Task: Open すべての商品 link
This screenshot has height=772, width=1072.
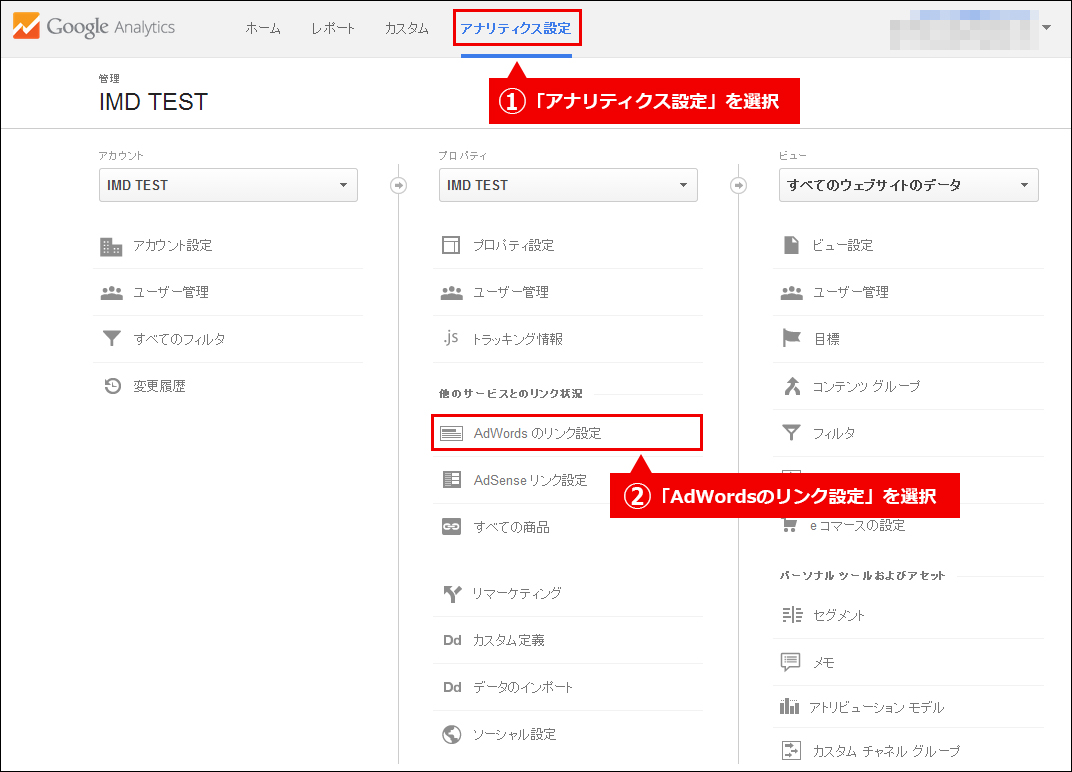Action: click(x=511, y=527)
